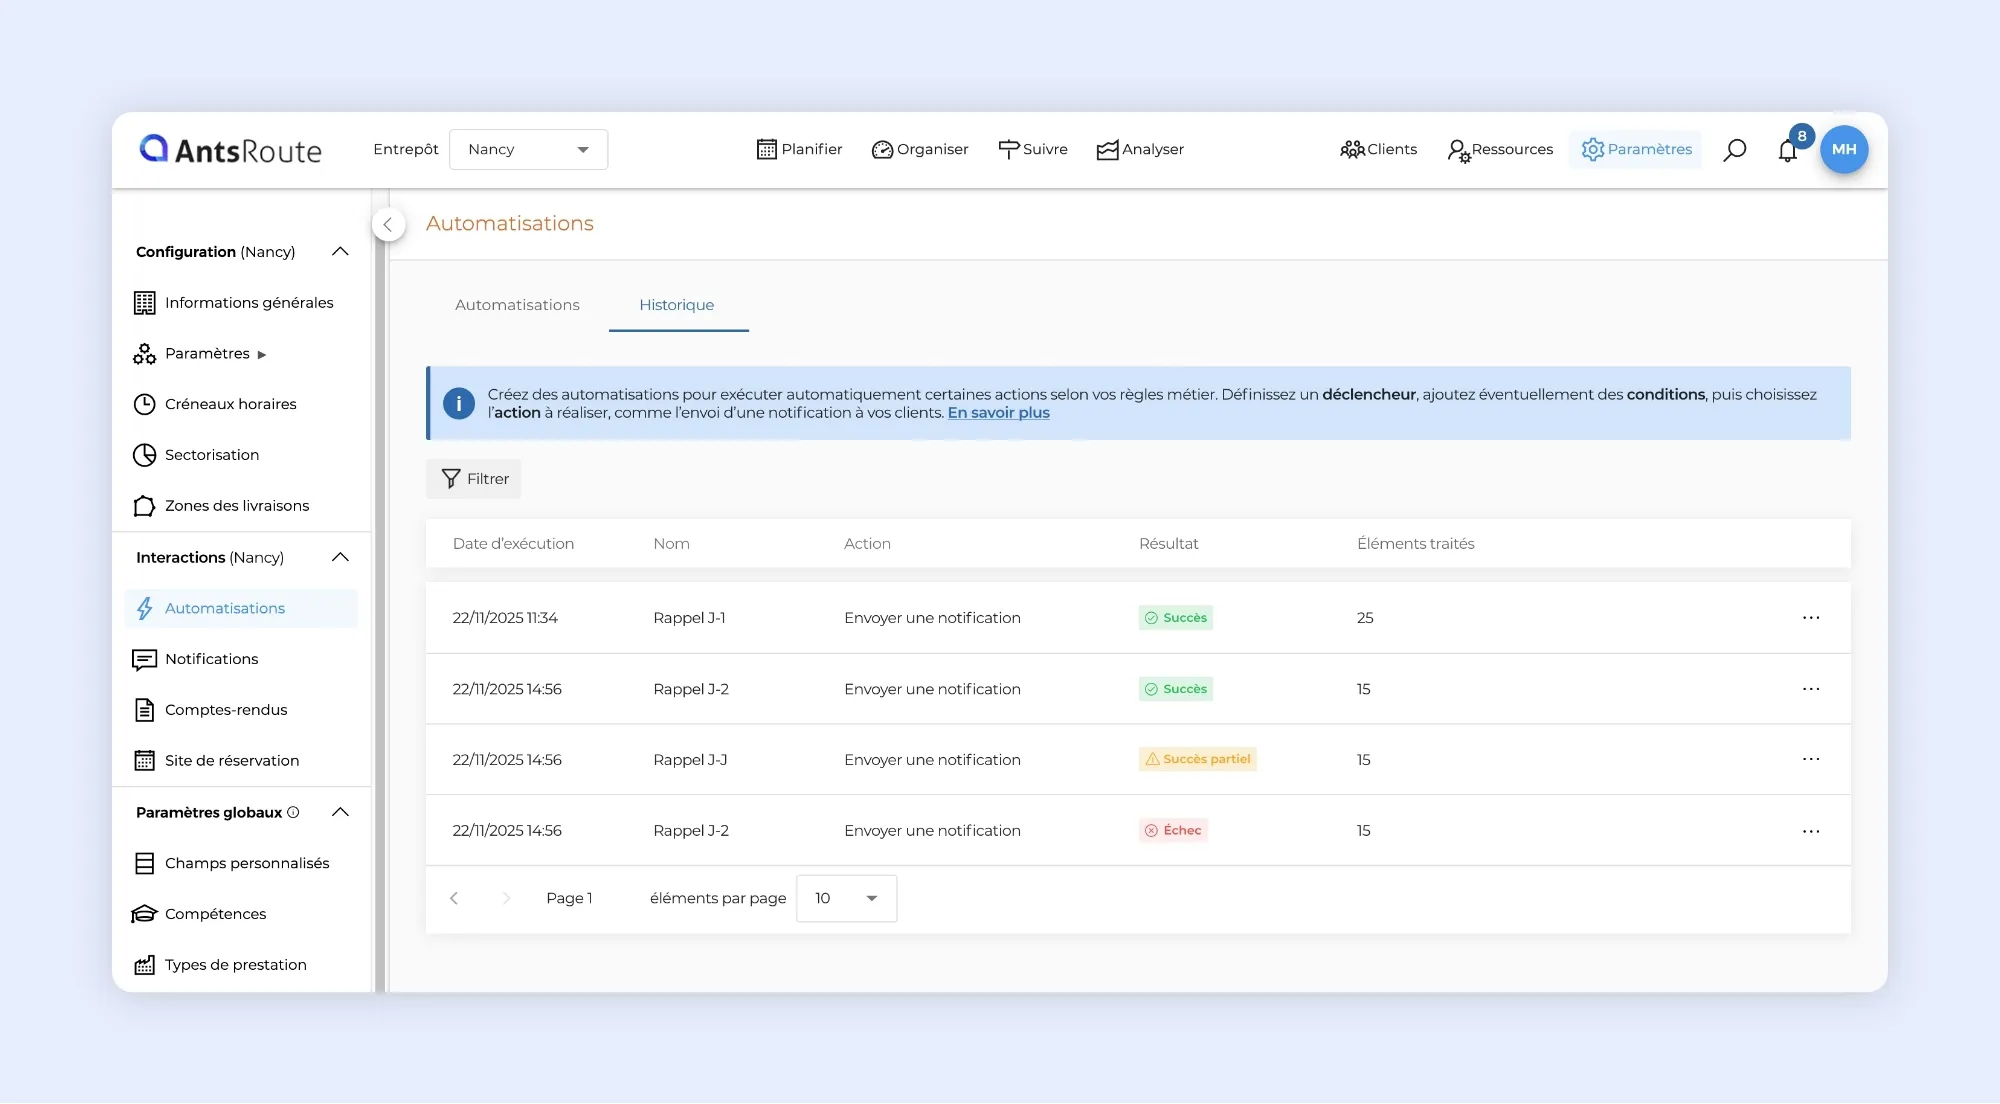Open Types de prestation
This screenshot has width=2000, height=1104.
click(x=220, y=965)
